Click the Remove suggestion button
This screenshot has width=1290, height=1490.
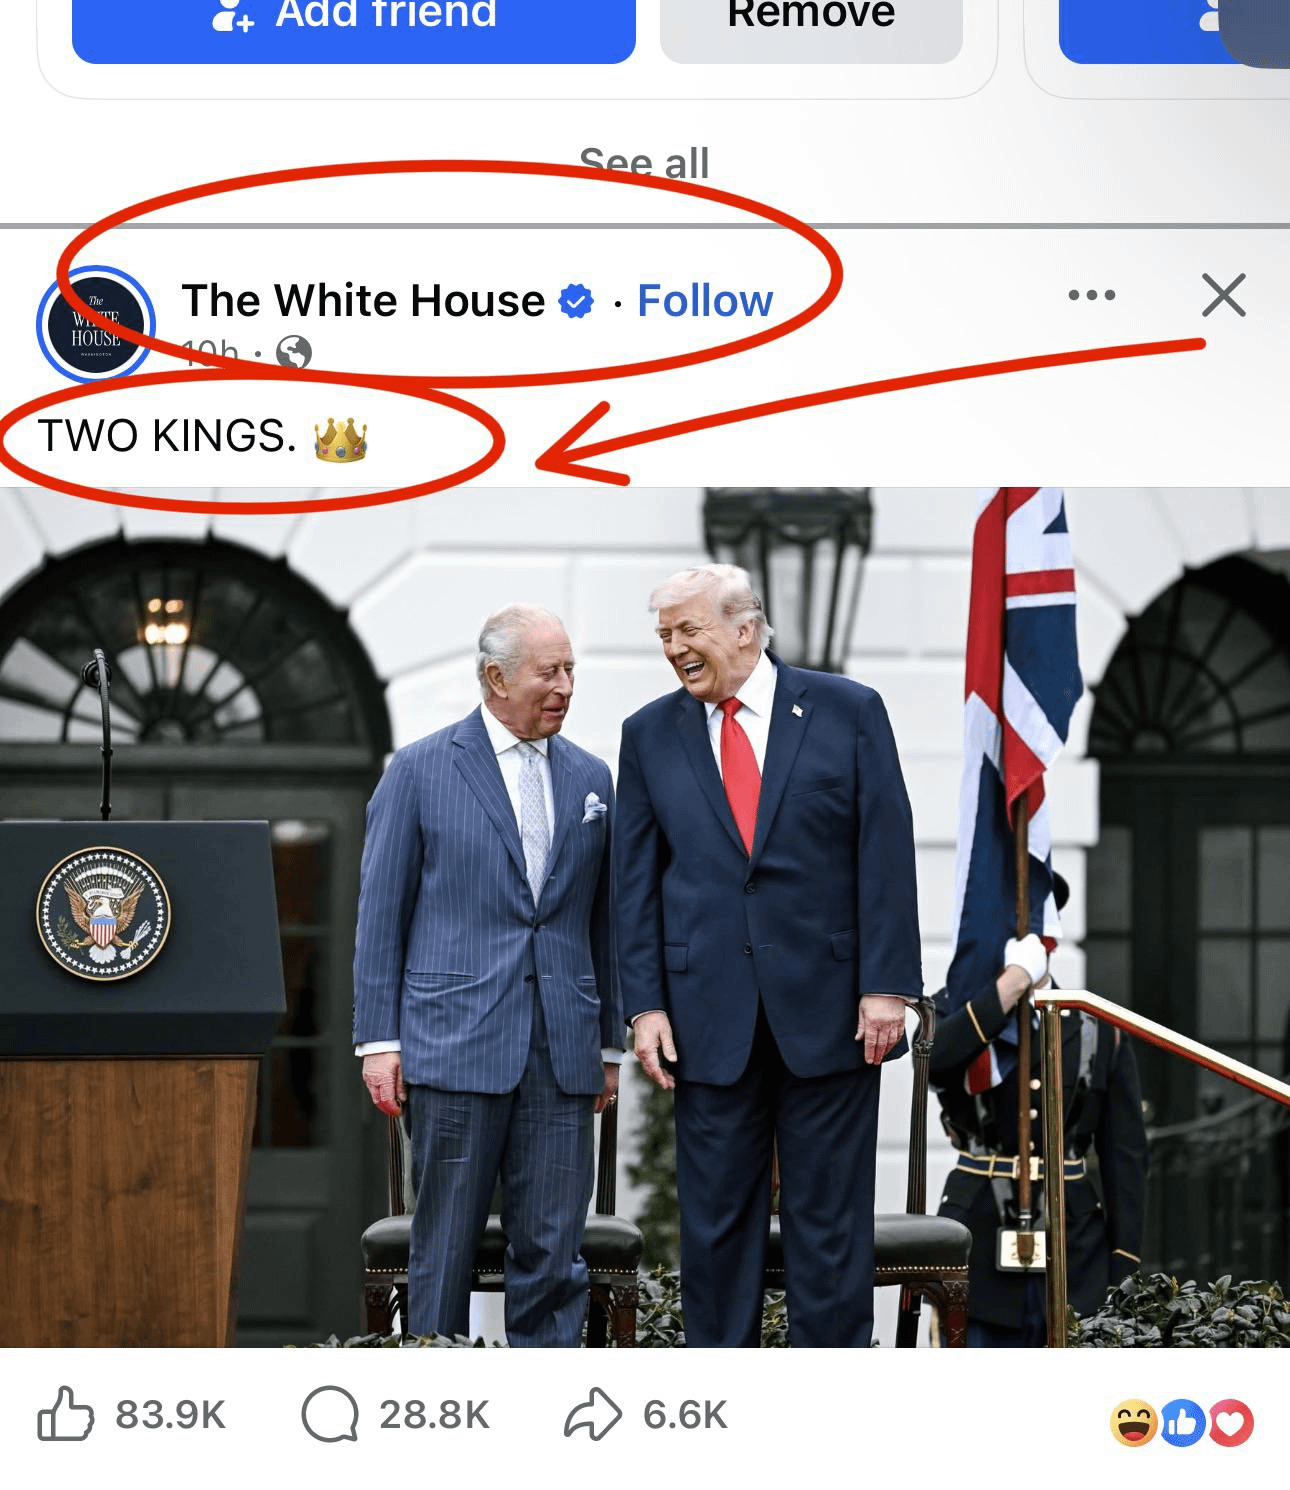tap(811, 24)
